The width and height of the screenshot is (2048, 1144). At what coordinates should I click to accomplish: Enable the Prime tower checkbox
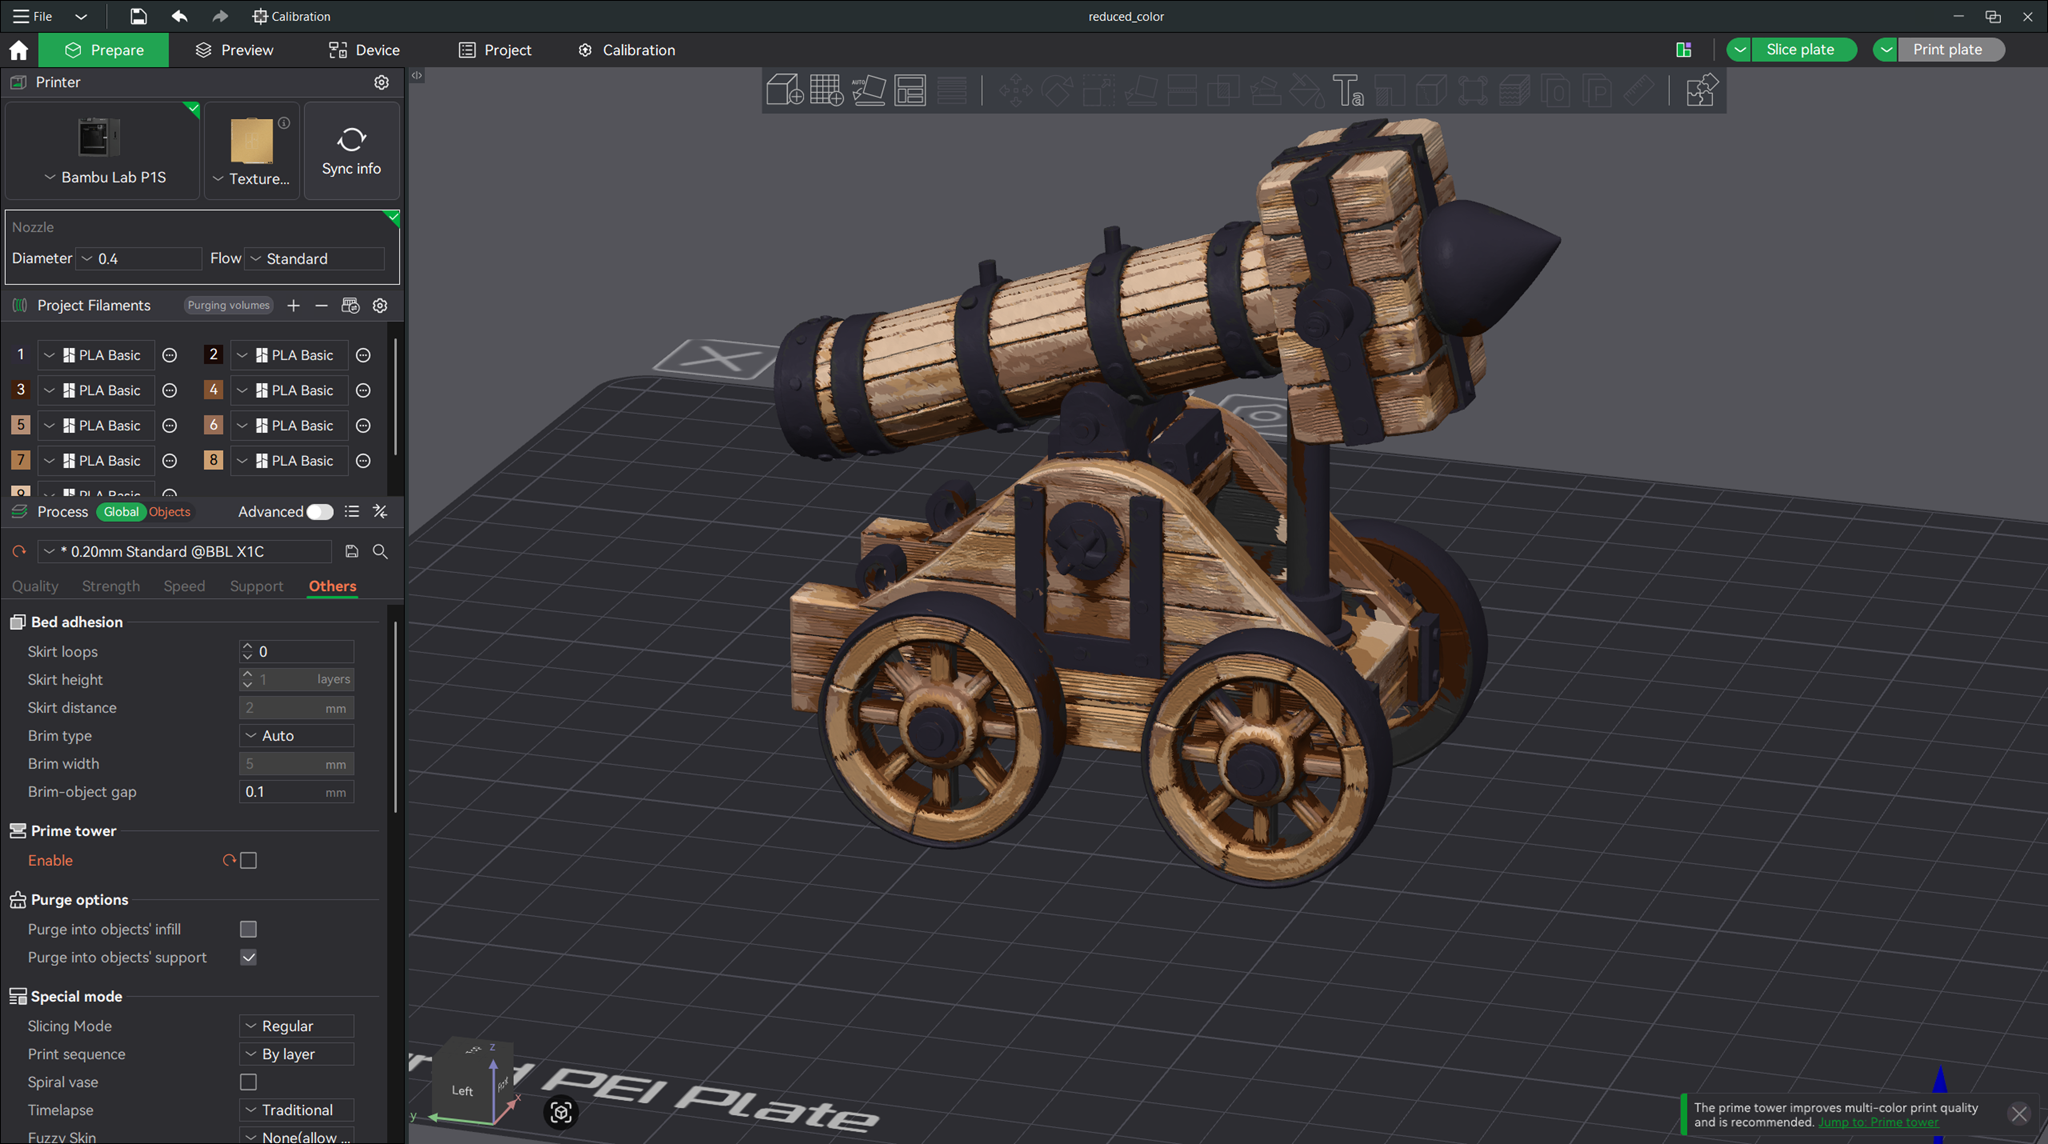(249, 861)
